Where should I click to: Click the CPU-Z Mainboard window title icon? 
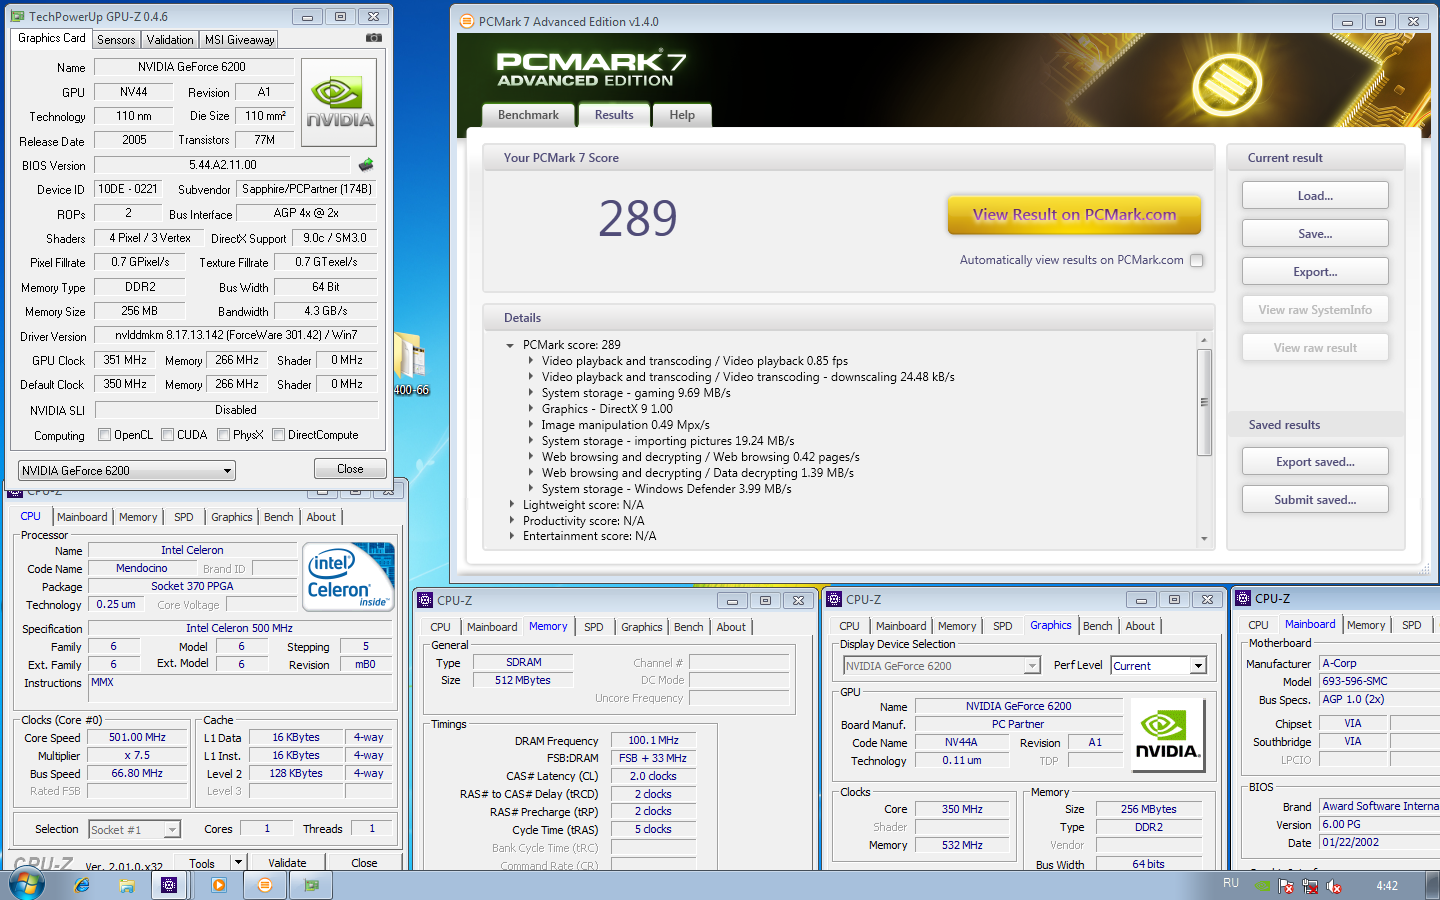pos(1244,598)
